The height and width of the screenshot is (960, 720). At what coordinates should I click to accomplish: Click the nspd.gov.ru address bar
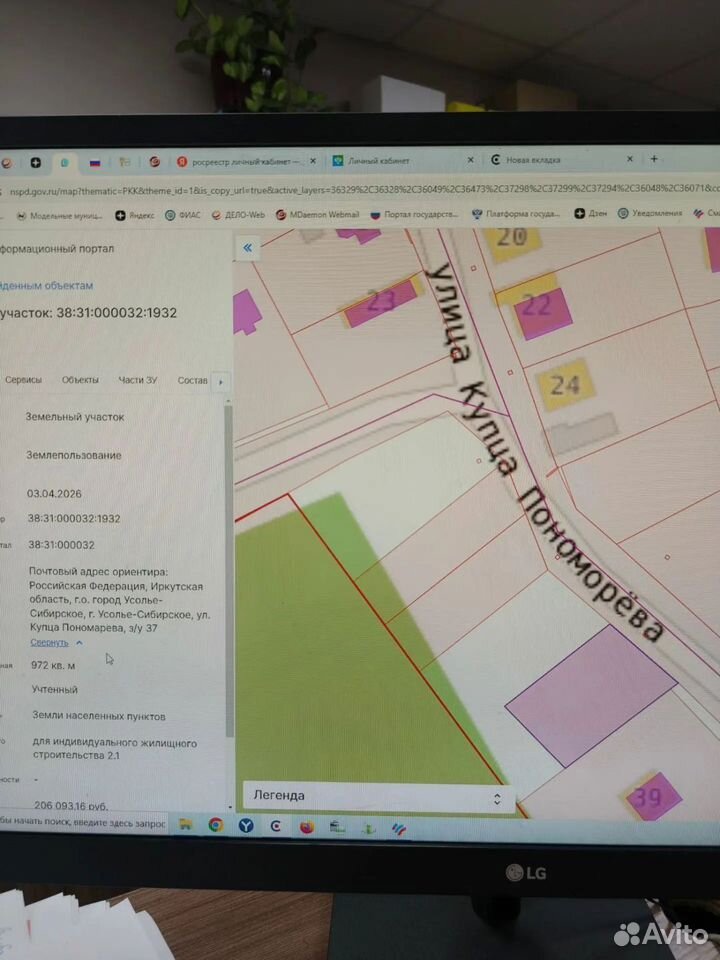pyautogui.click(x=361, y=190)
